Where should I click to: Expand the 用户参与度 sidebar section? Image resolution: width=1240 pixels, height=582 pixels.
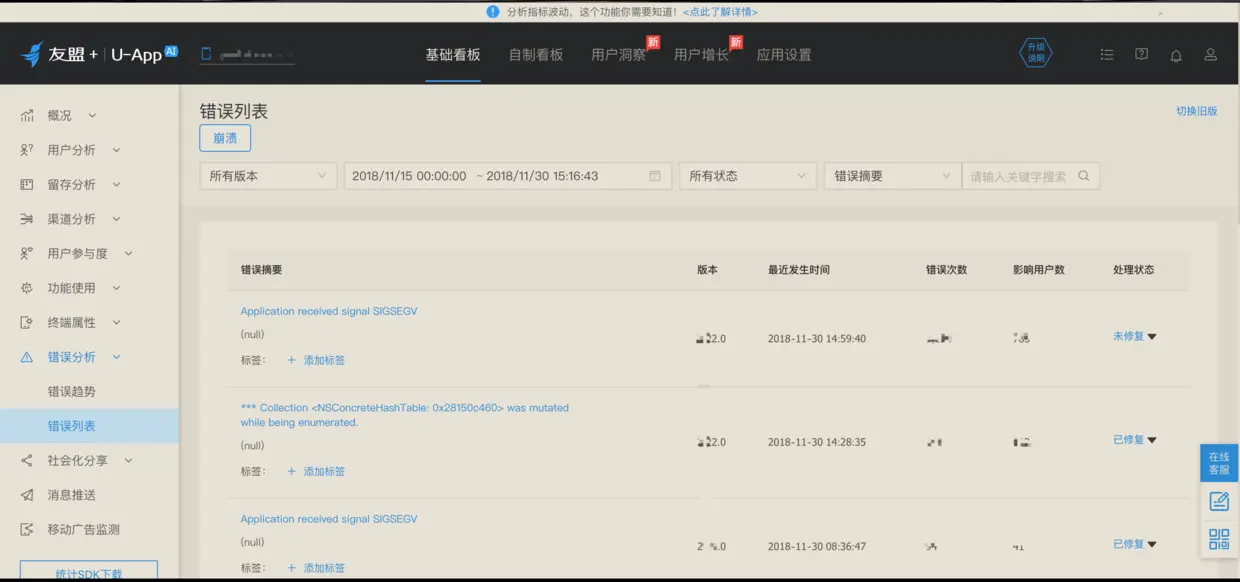point(128,254)
